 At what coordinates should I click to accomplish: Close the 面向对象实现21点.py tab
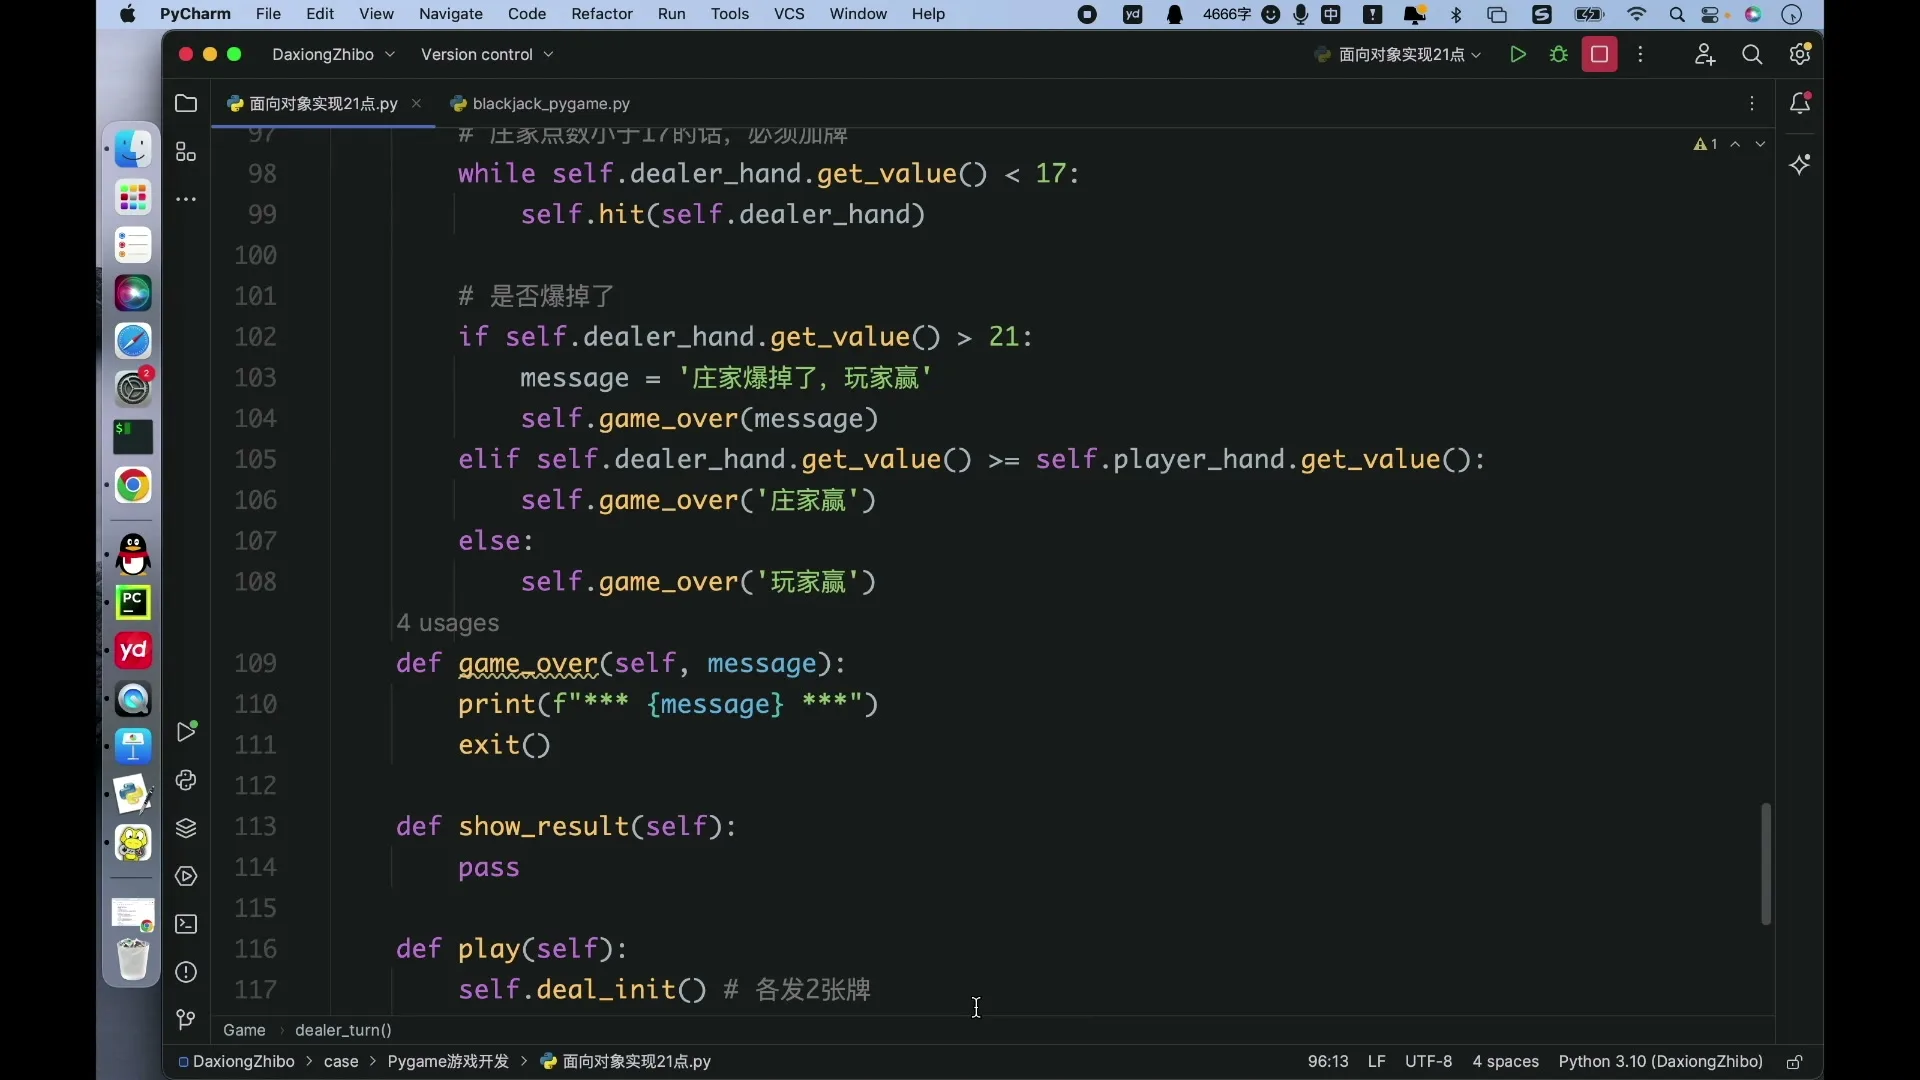(417, 104)
